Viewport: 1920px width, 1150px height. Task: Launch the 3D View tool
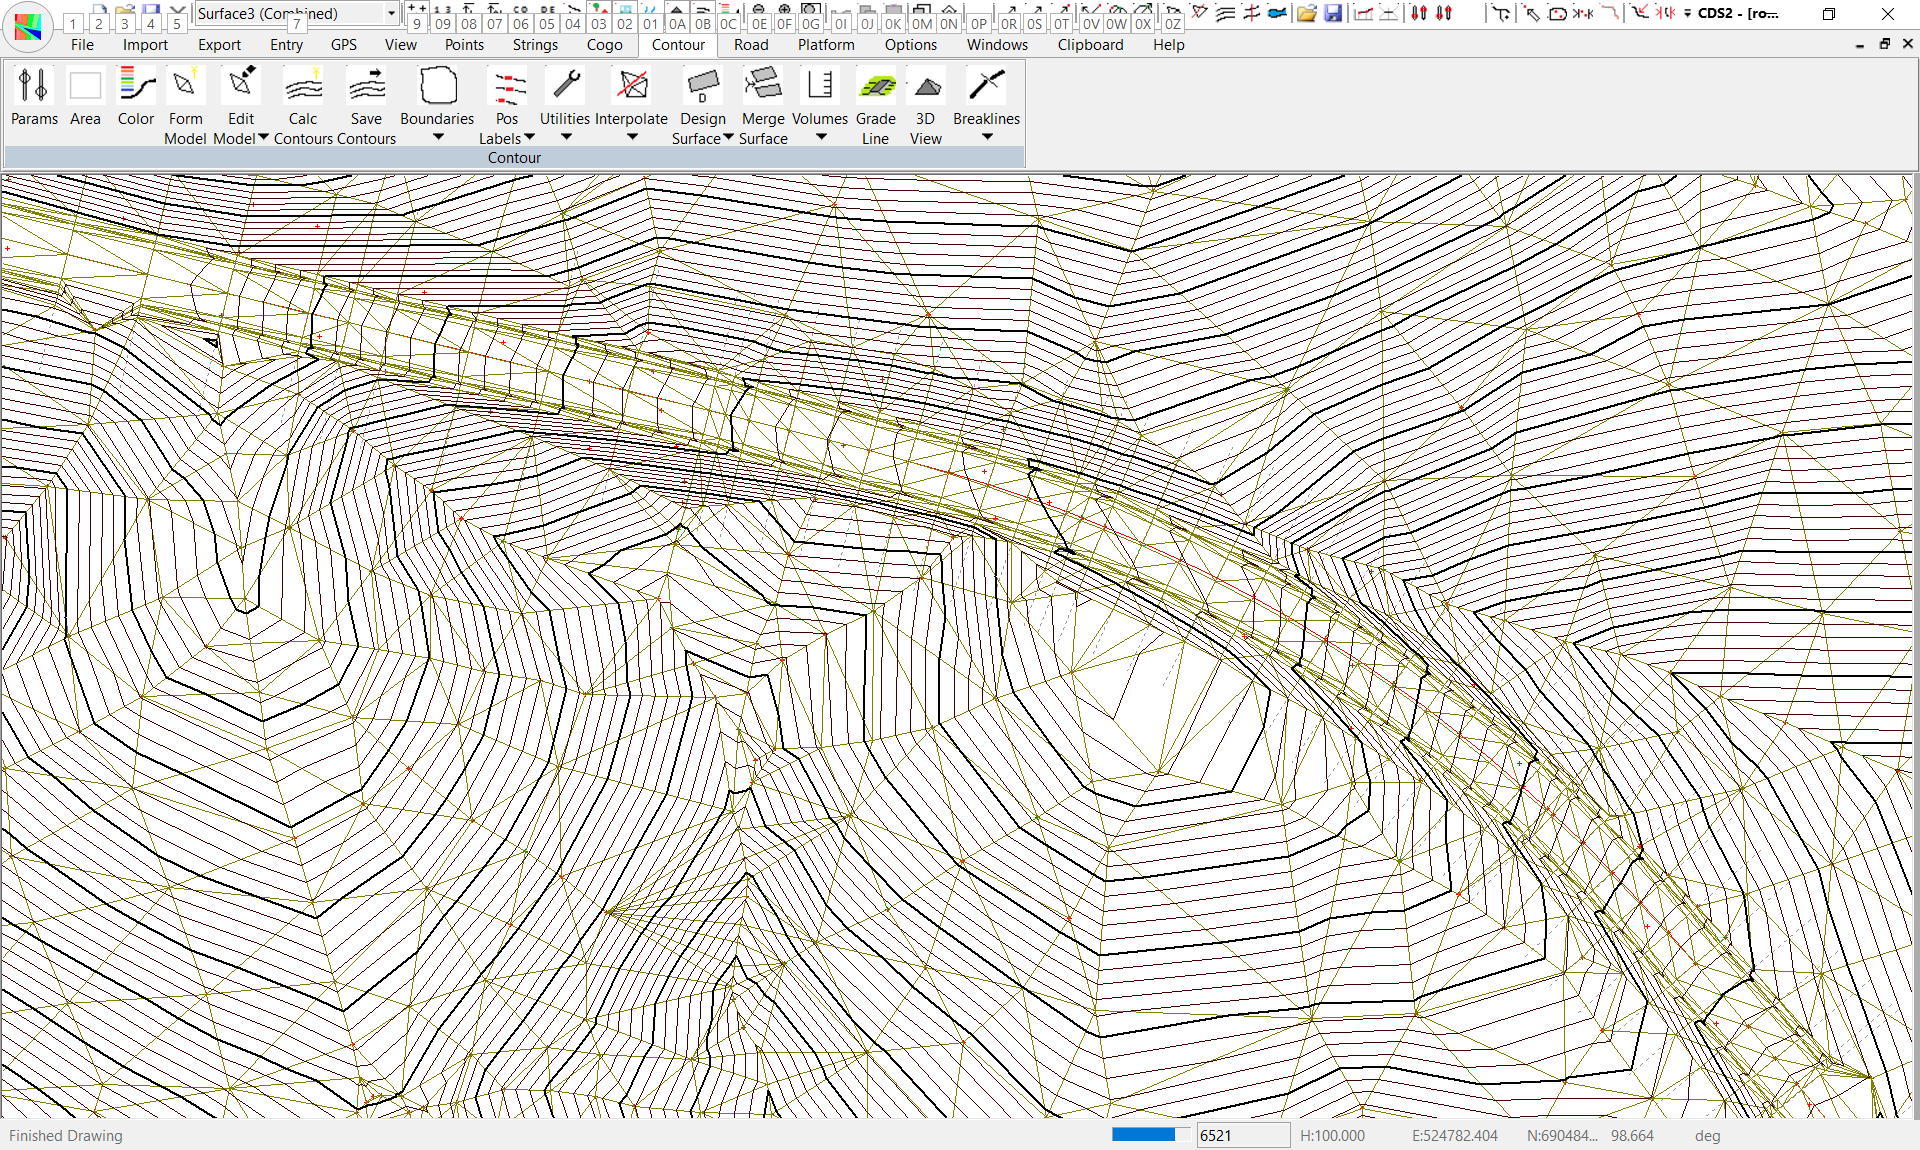tap(926, 87)
